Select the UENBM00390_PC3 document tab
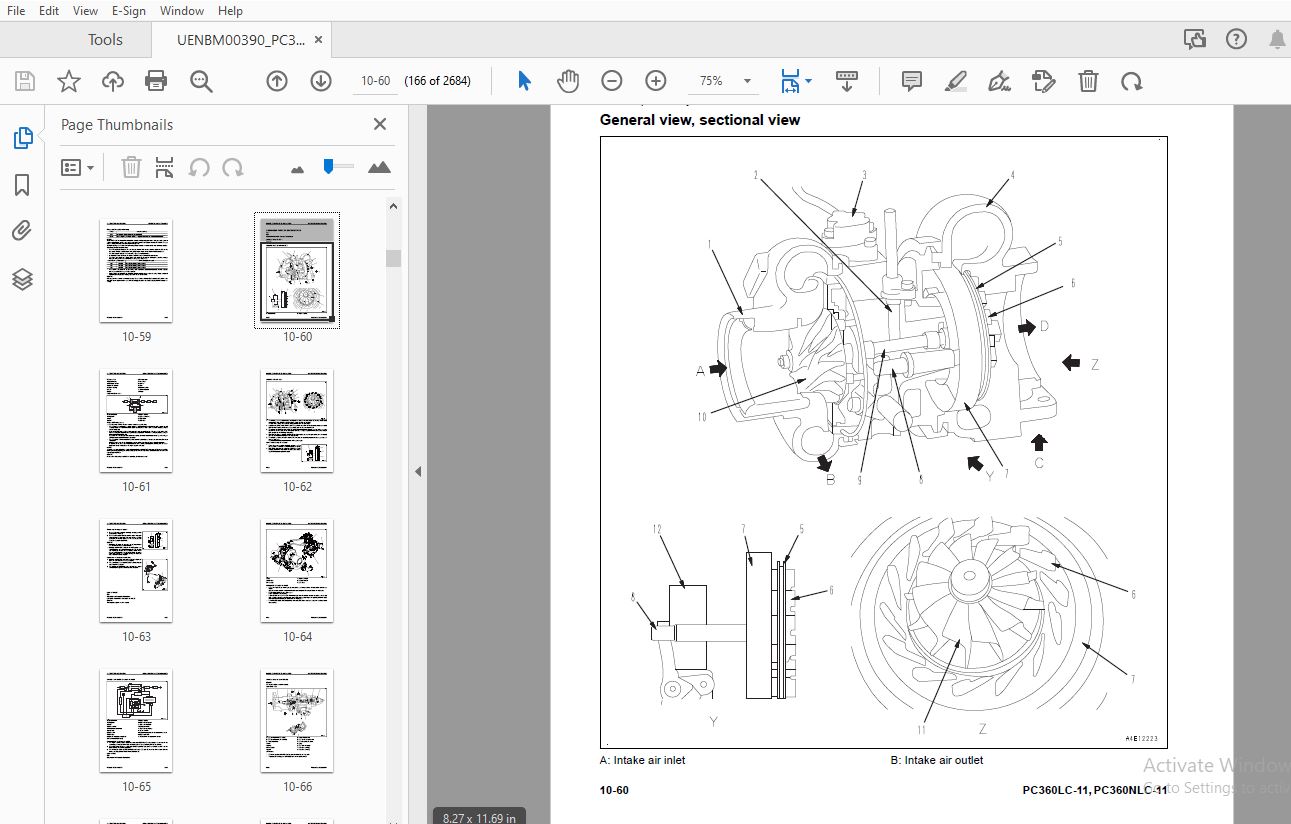The width and height of the screenshot is (1291, 824). tap(241, 40)
